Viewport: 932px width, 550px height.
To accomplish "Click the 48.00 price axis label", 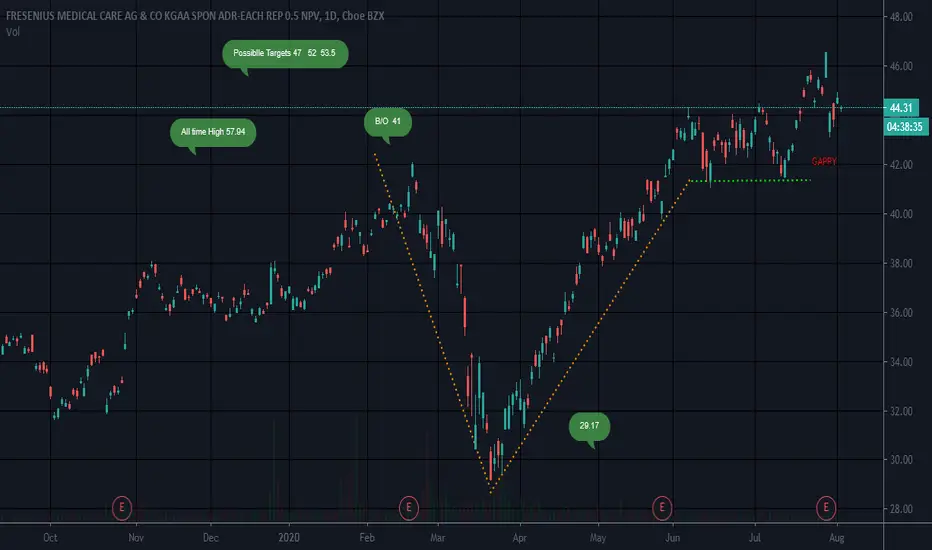I will click(x=900, y=17).
